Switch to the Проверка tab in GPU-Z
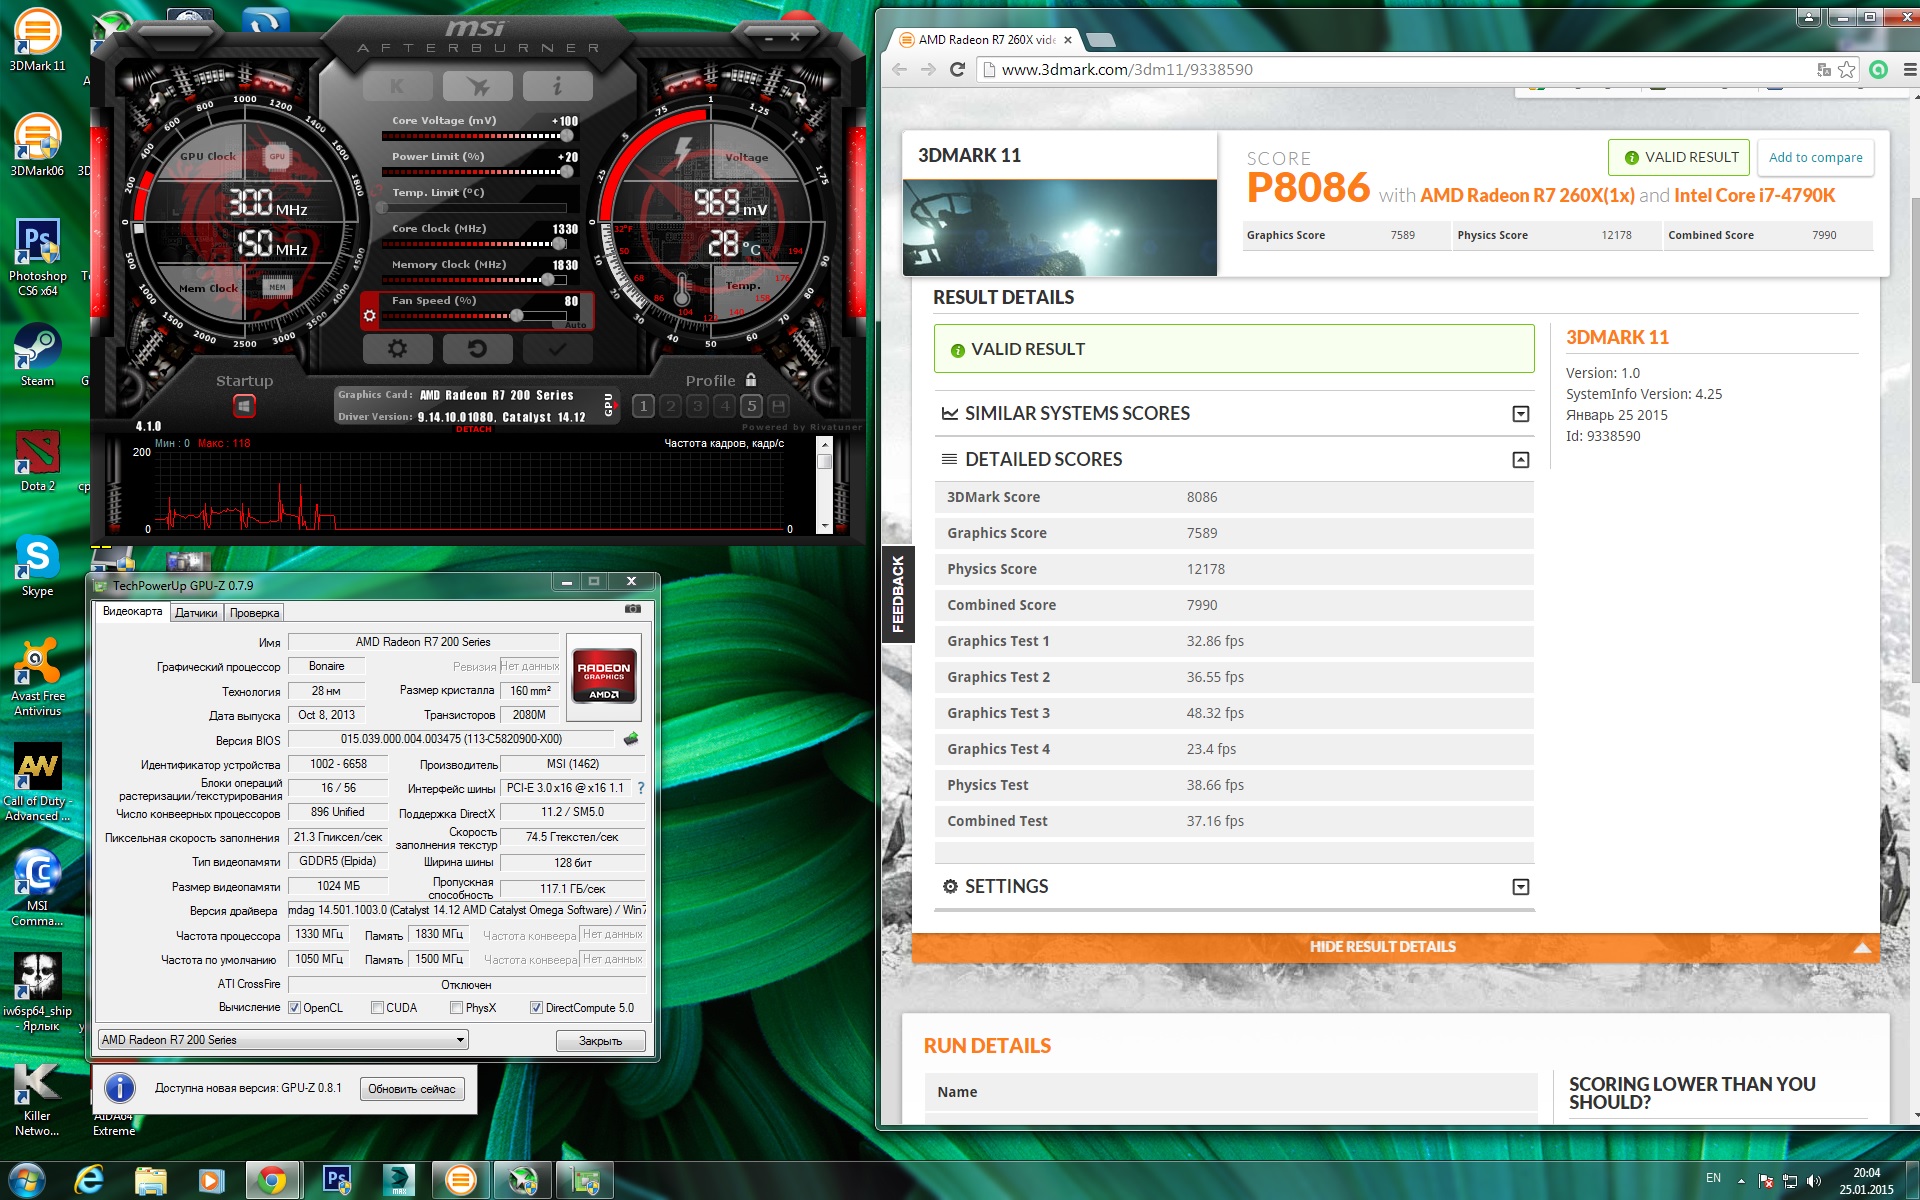Screen dimensions: 1920x1200 point(254,613)
